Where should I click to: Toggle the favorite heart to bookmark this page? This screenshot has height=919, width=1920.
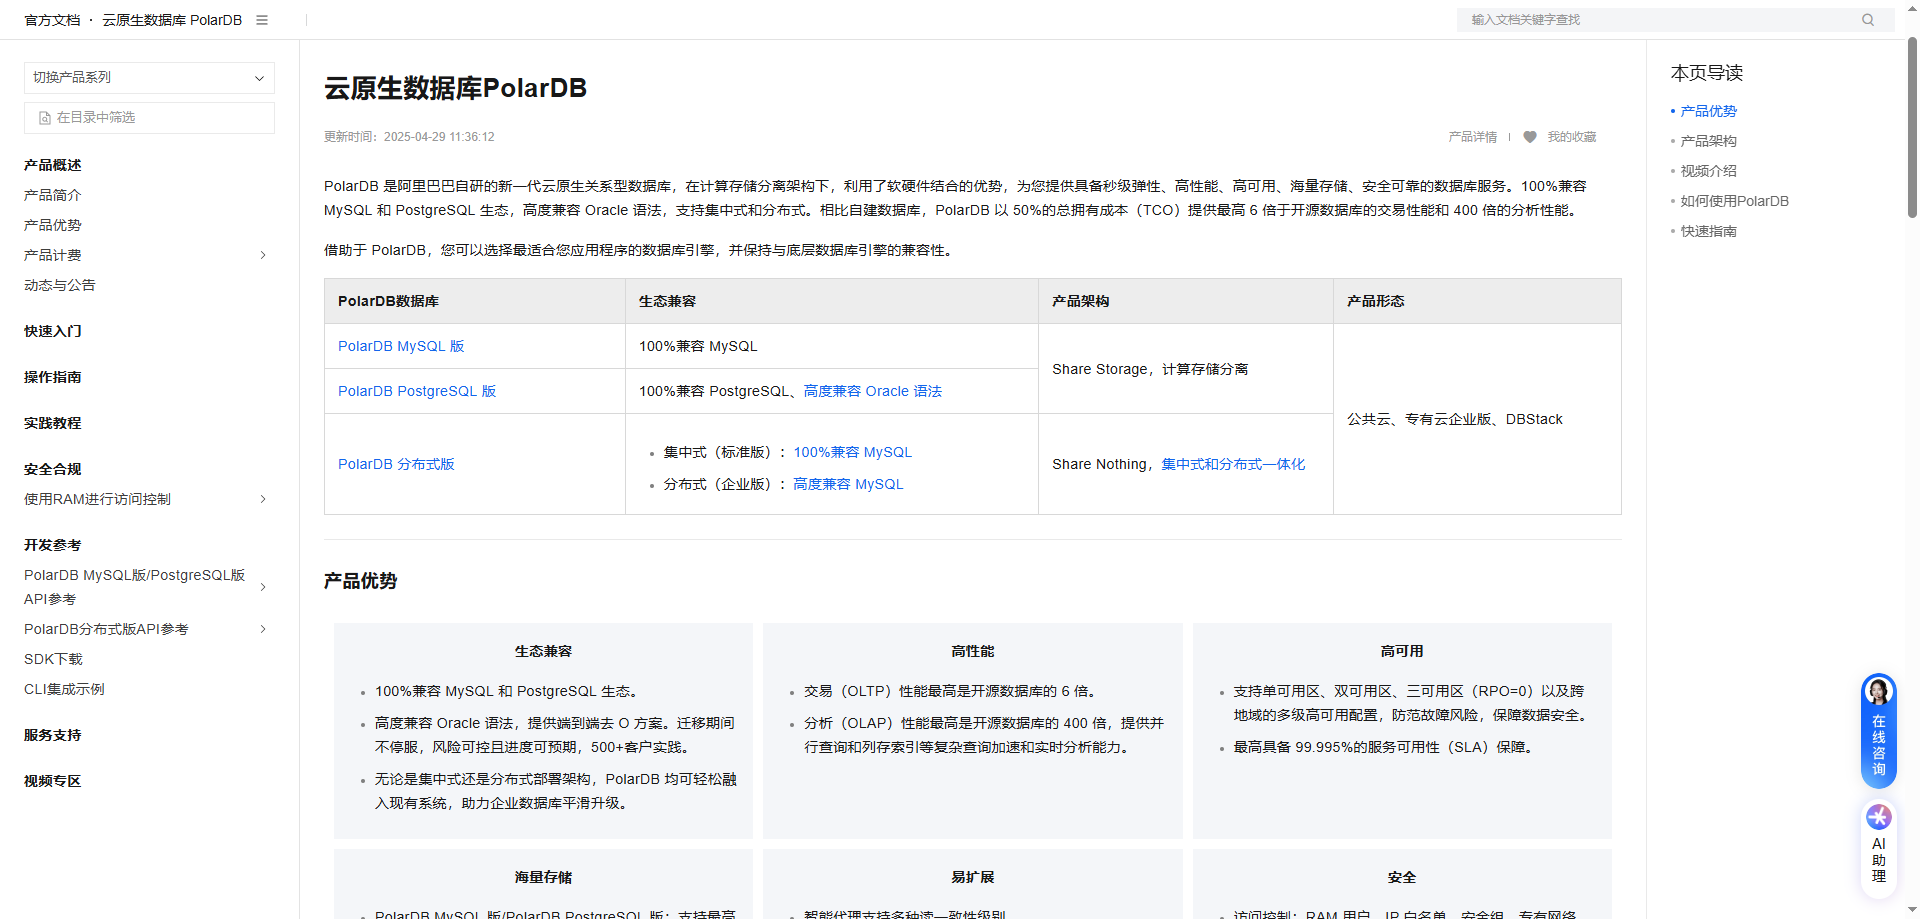[x=1529, y=137]
